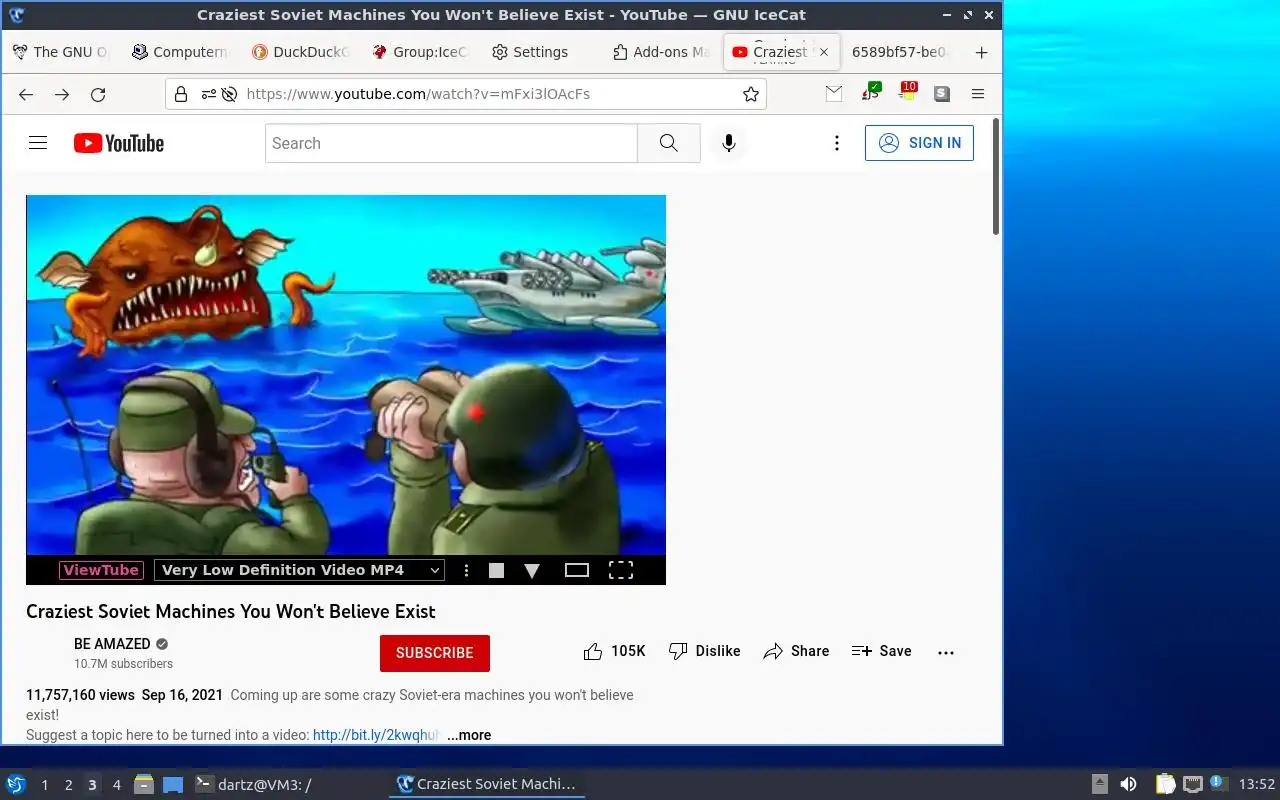This screenshot has height=800, width=1280.
Task: Open the bit.ly link in description
Action: coord(376,735)
